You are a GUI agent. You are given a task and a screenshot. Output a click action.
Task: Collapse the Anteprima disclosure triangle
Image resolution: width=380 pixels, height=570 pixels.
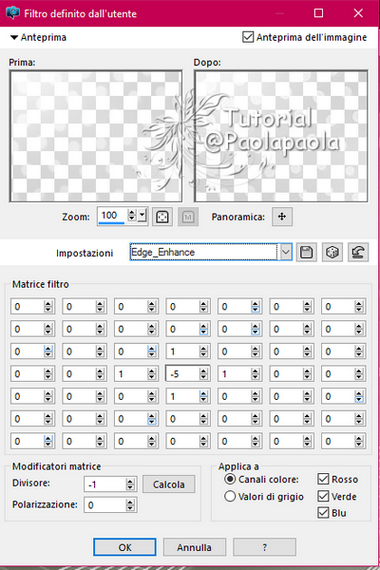pos(14,37)
